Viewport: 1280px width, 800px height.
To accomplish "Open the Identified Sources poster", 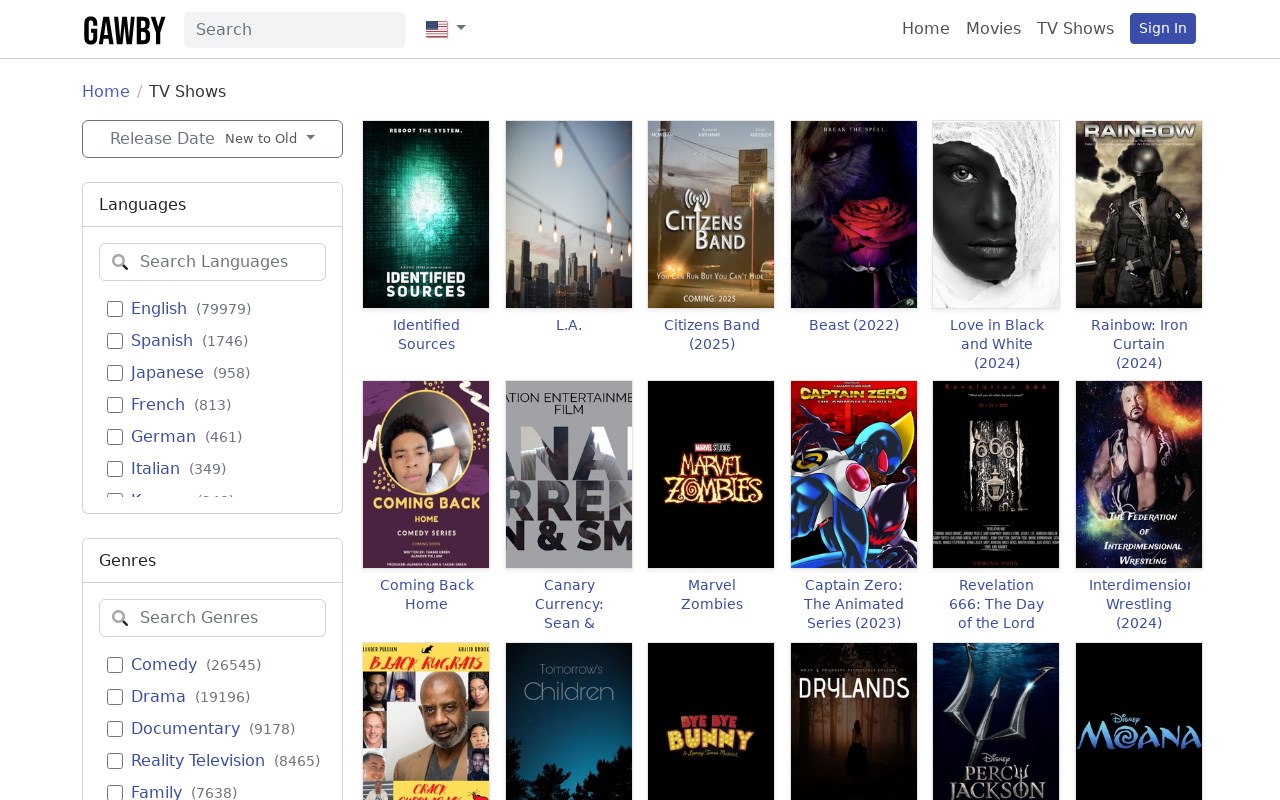I will click(x=426, y=214).
